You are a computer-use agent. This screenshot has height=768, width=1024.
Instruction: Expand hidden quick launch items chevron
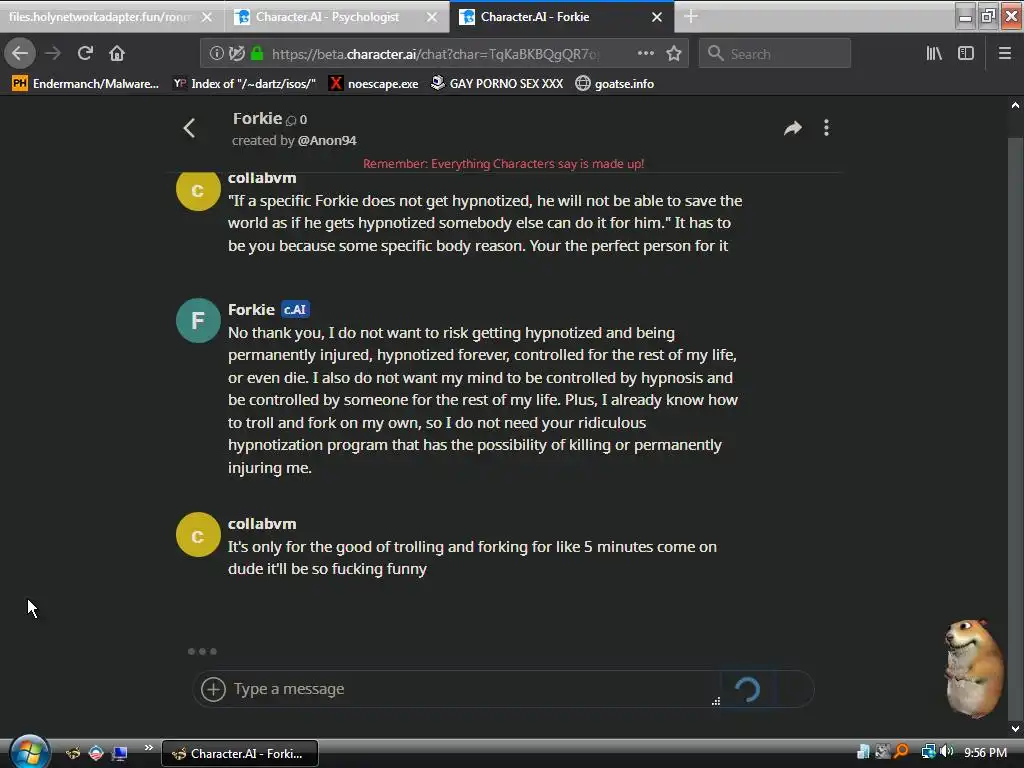coord(149,748)
